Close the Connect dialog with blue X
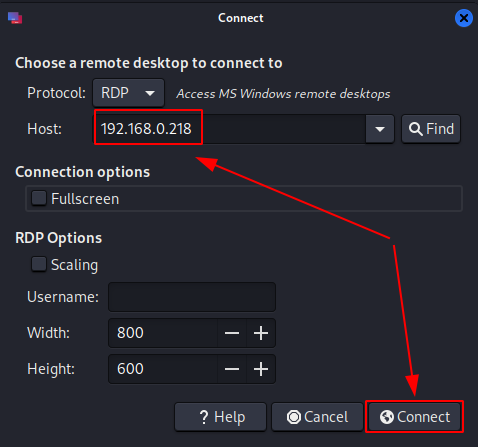Screen dimensions: 478x447 464,18
